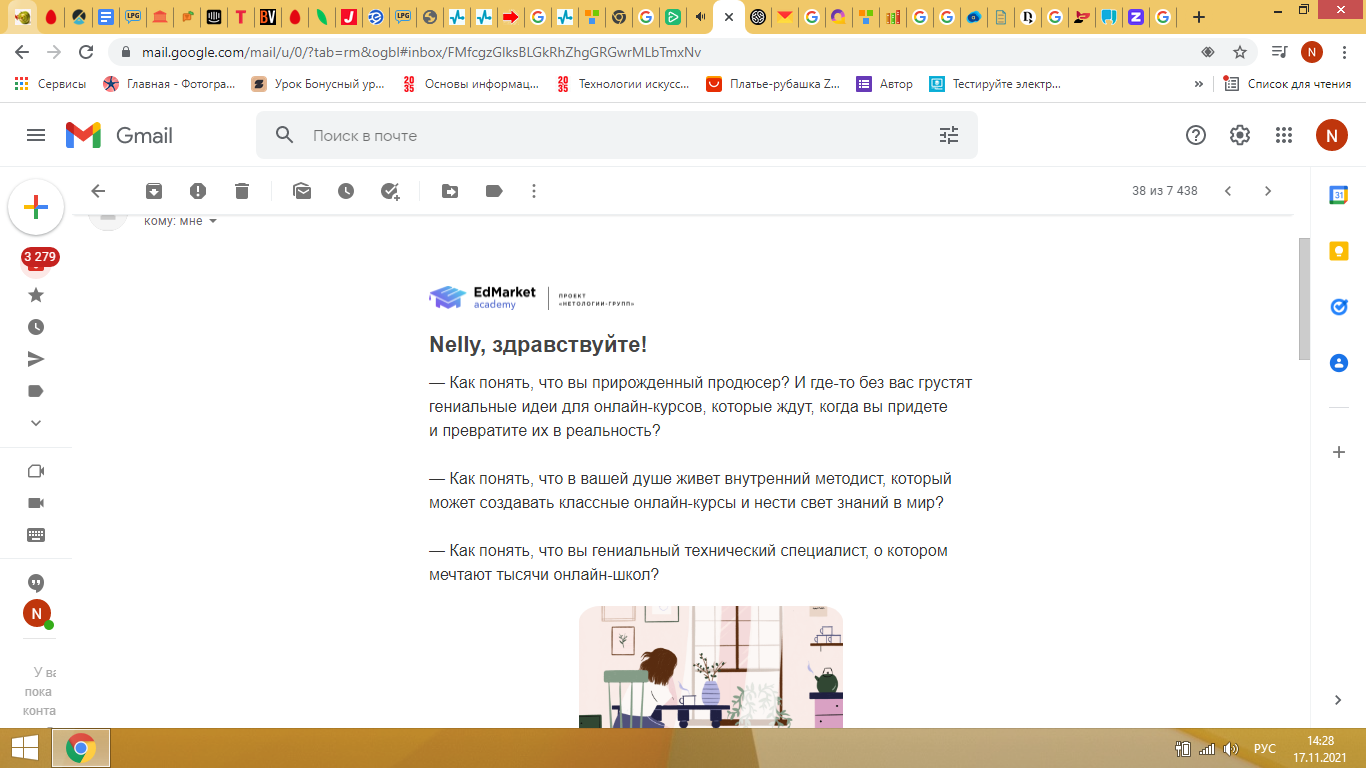Open the 'Сервисы' bookmarks bar item
The width and height of the screenshot is (1366, 768).
50,84
